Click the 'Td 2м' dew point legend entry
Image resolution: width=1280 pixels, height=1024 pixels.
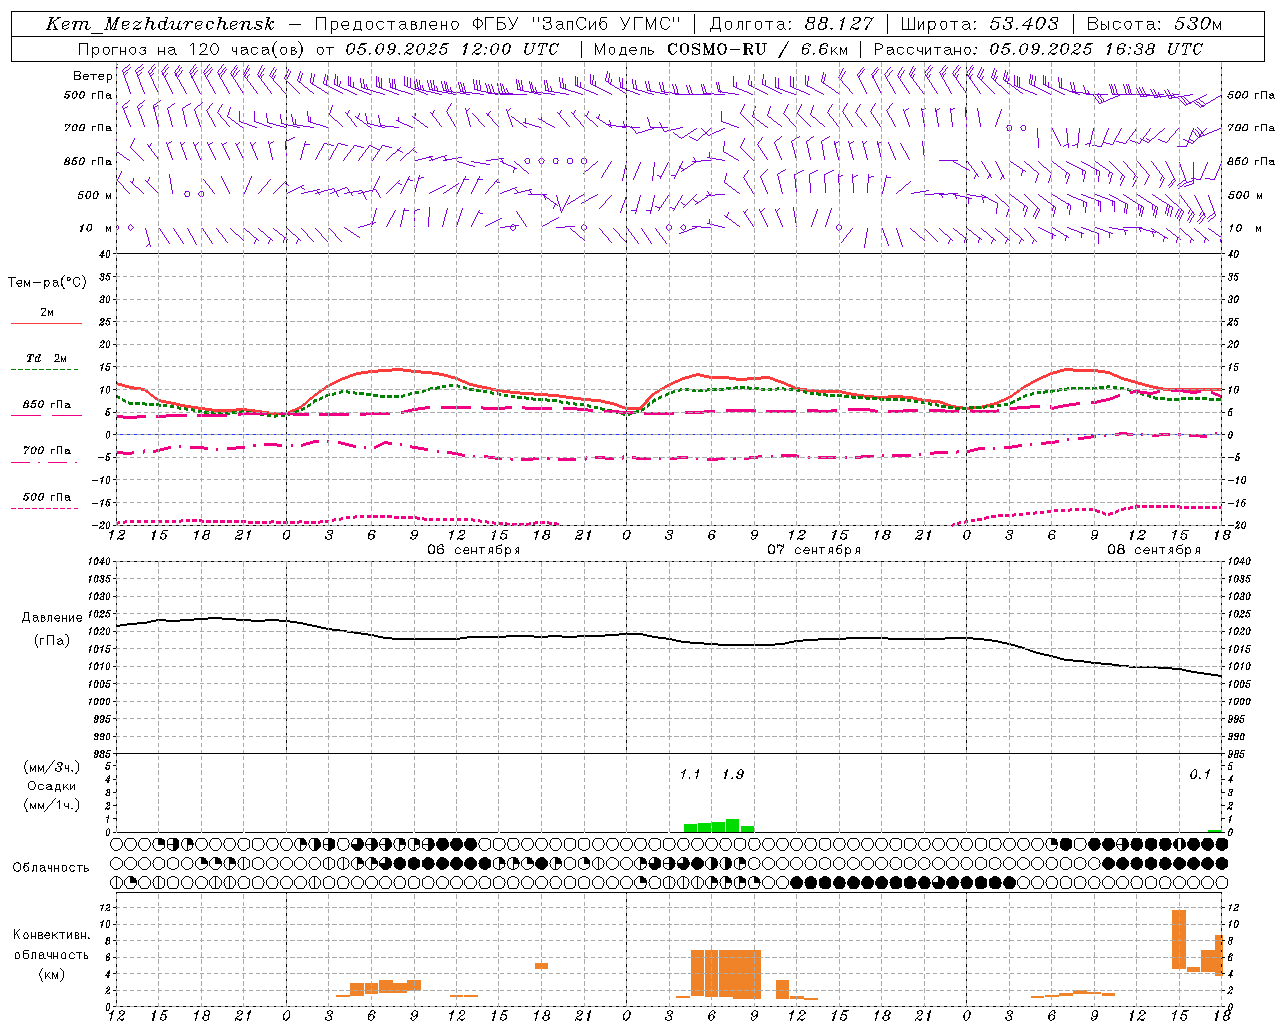[x=47, y=358]
